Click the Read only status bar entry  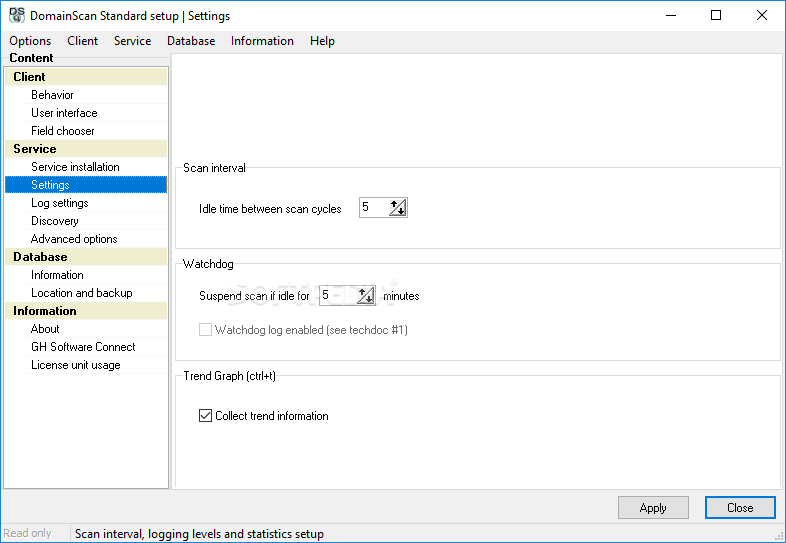28,533
